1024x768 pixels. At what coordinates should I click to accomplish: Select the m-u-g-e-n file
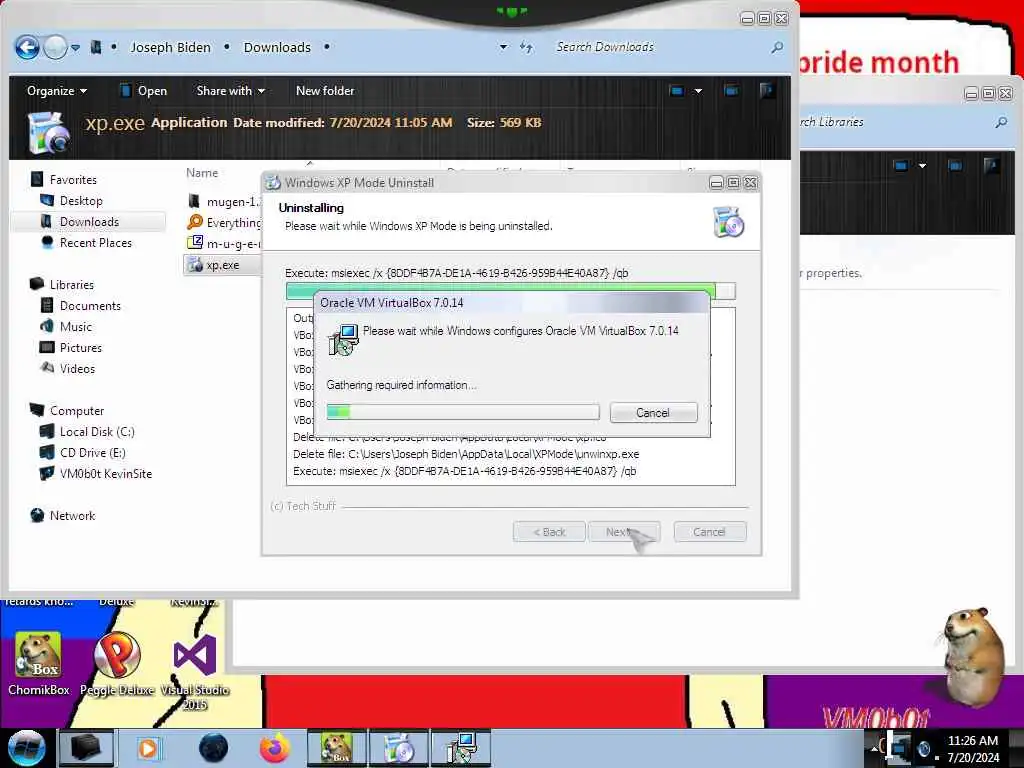point(224,244)
